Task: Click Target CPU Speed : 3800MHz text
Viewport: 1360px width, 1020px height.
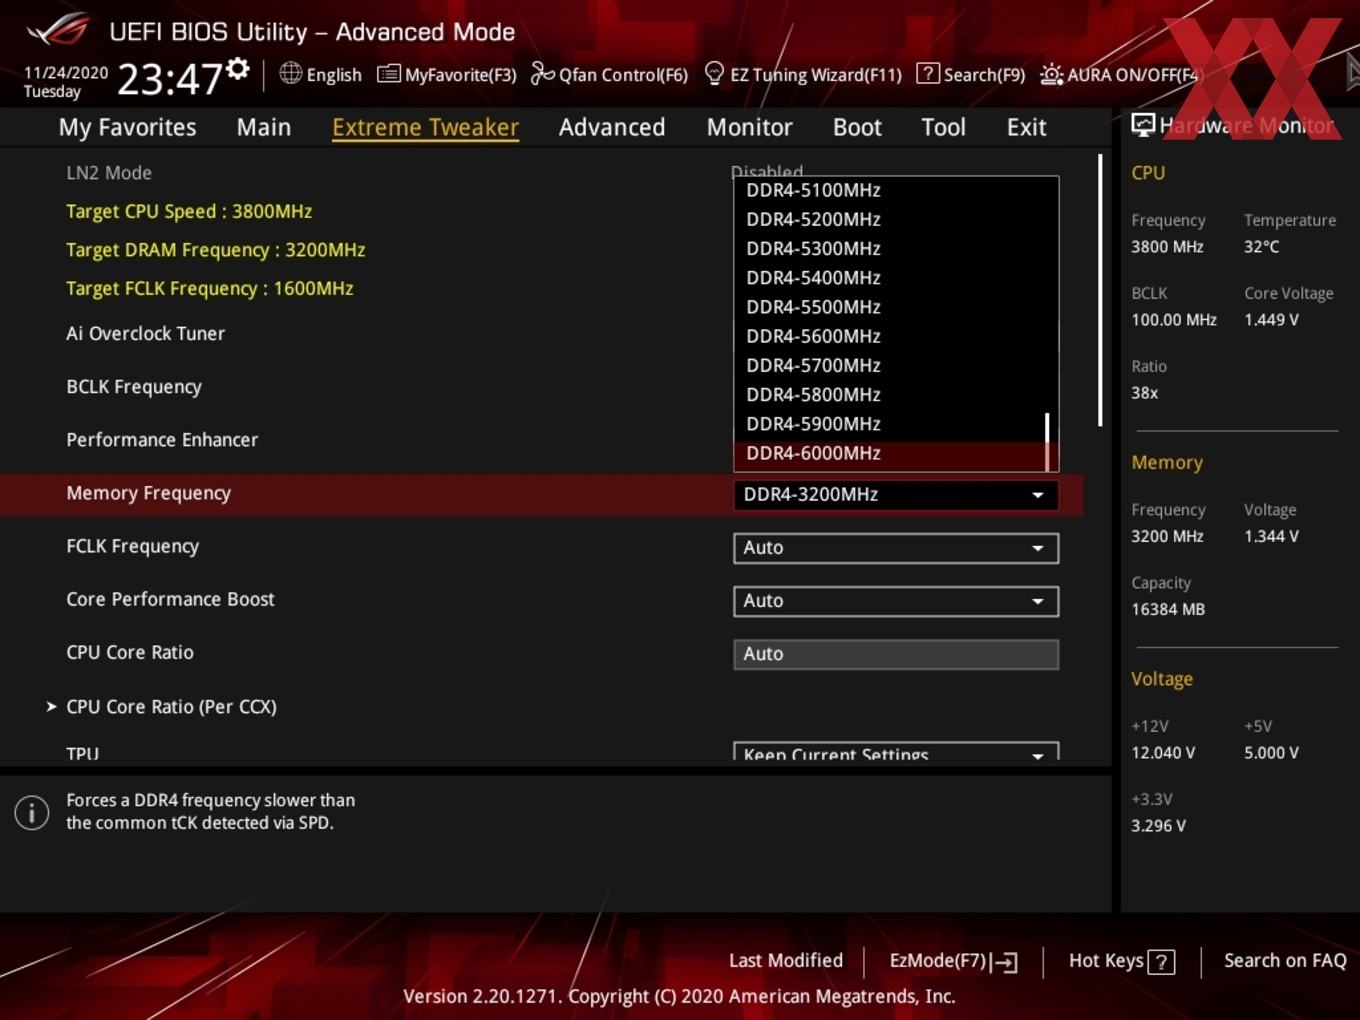Action: [x=189, y=211]
